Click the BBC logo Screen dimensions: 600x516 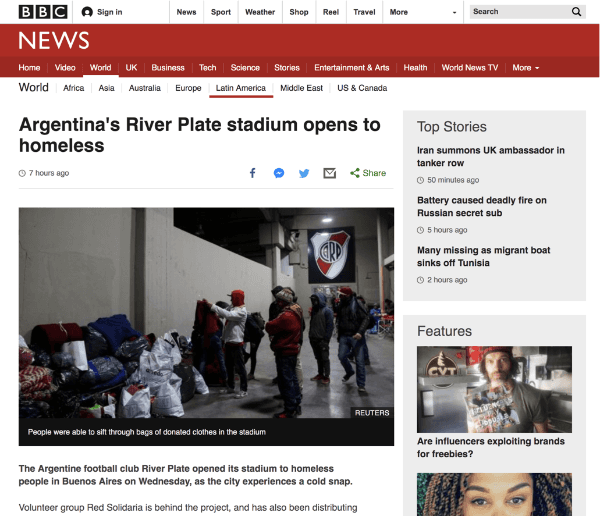(x=43, y=12)
